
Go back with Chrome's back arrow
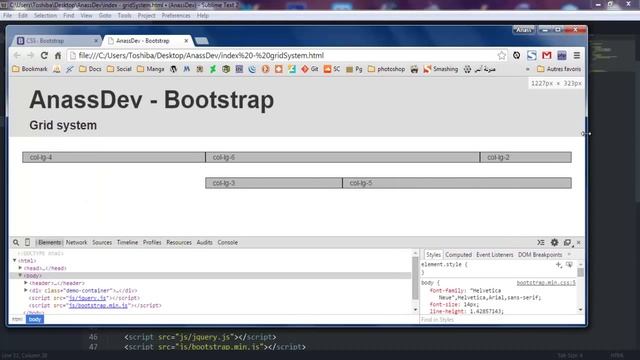click(17, 56)
